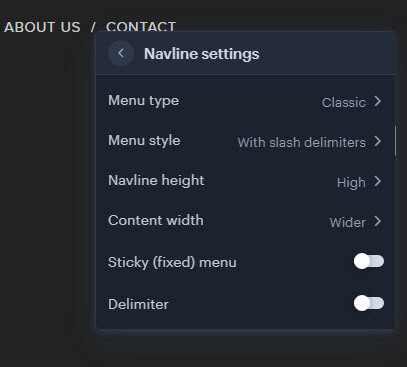Toggle the Sticky (fixed) menu switch
Image resolution: width=407 pixels, height=367 pixels.
369,261
